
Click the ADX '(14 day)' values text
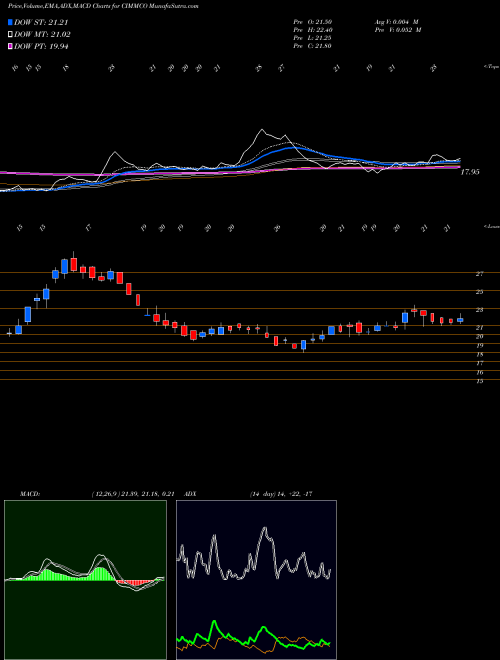click(x=281, y=493)
